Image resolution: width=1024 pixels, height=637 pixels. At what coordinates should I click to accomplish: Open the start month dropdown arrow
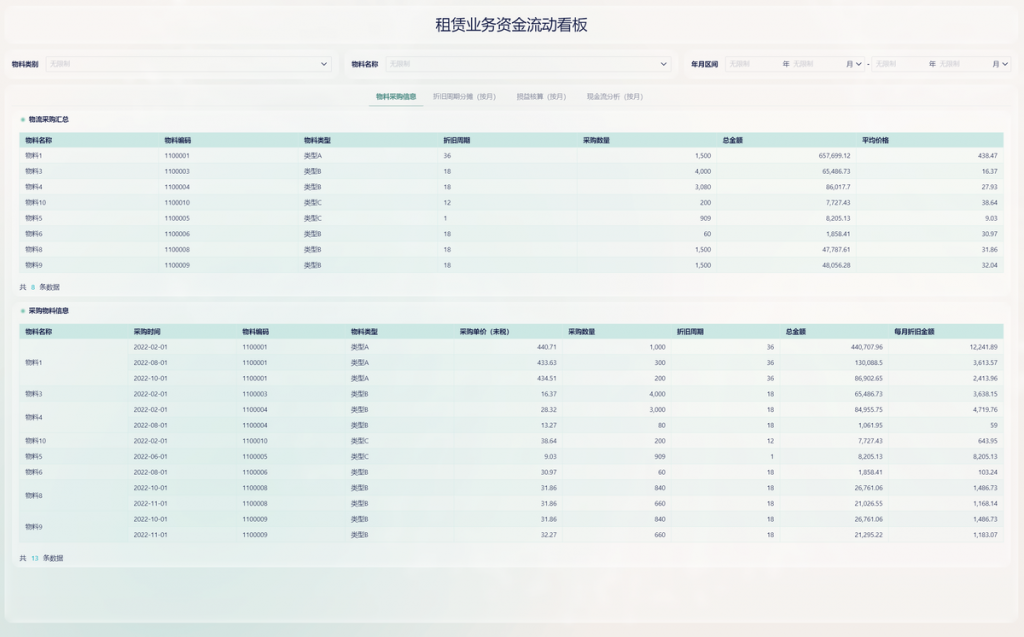858,64
